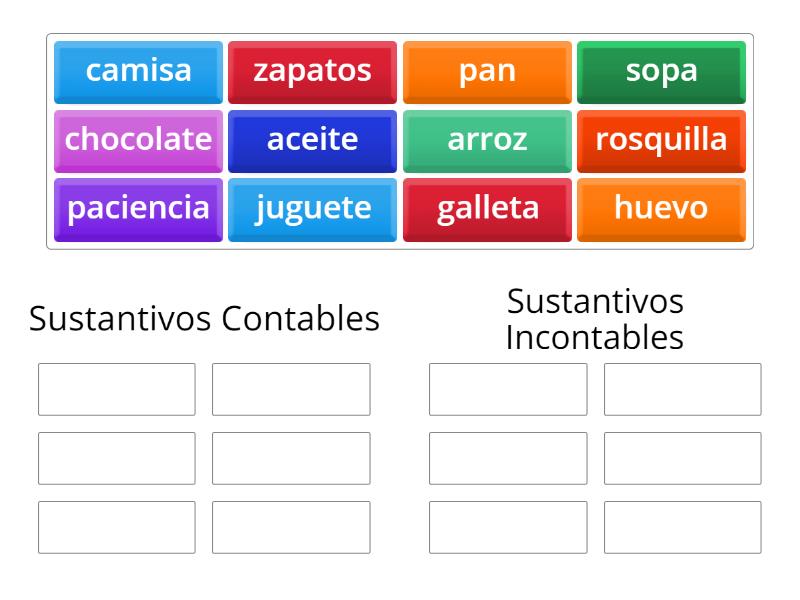800x600 pixels.
Task: Select the green 'sopa' tile
Action: pos(661,71)
